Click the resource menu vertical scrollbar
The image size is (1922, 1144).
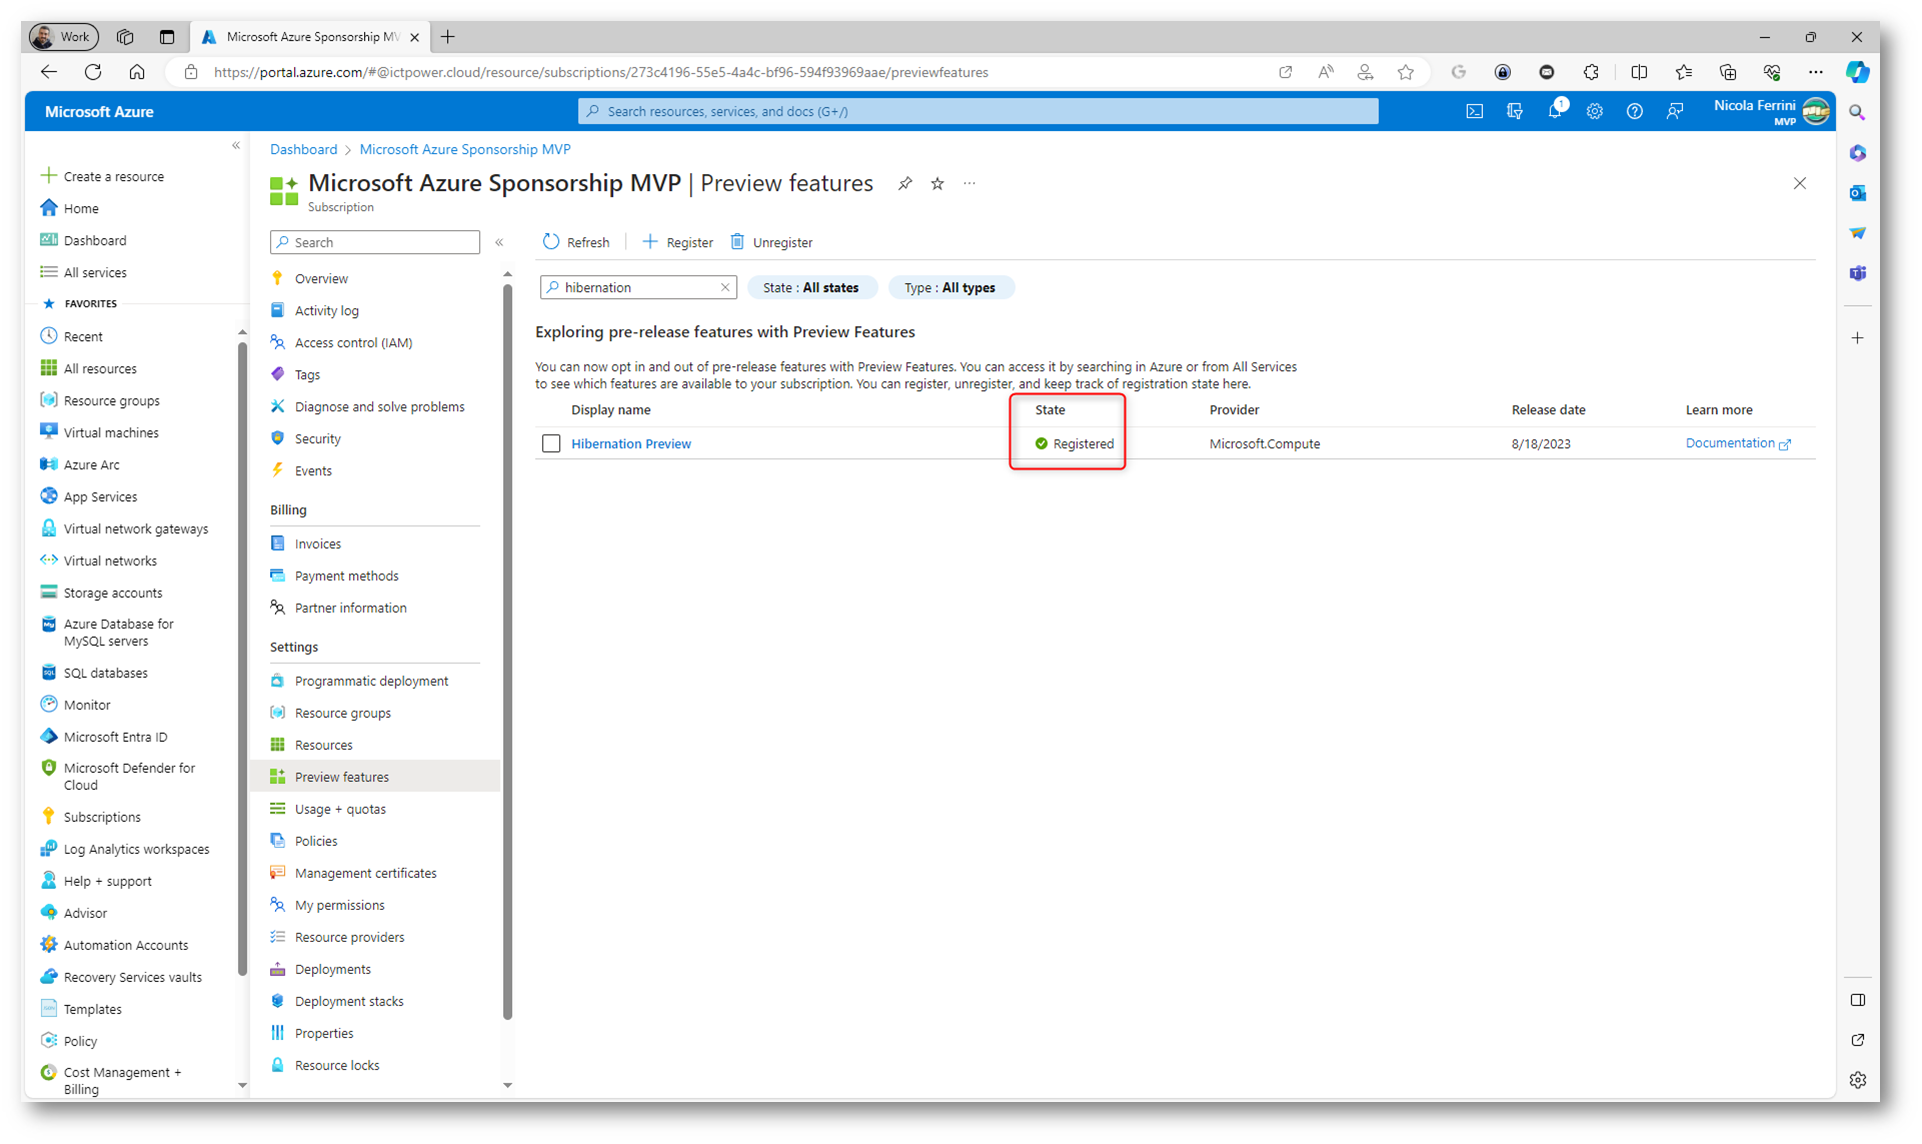[x=508, y=650]
